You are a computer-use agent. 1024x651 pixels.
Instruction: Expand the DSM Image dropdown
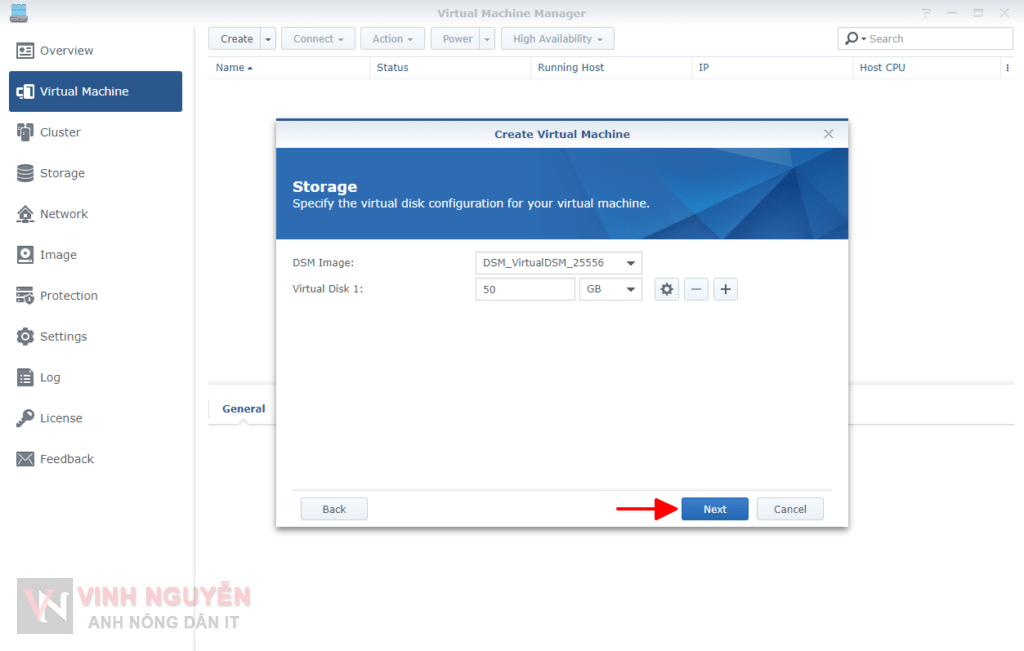630,263
